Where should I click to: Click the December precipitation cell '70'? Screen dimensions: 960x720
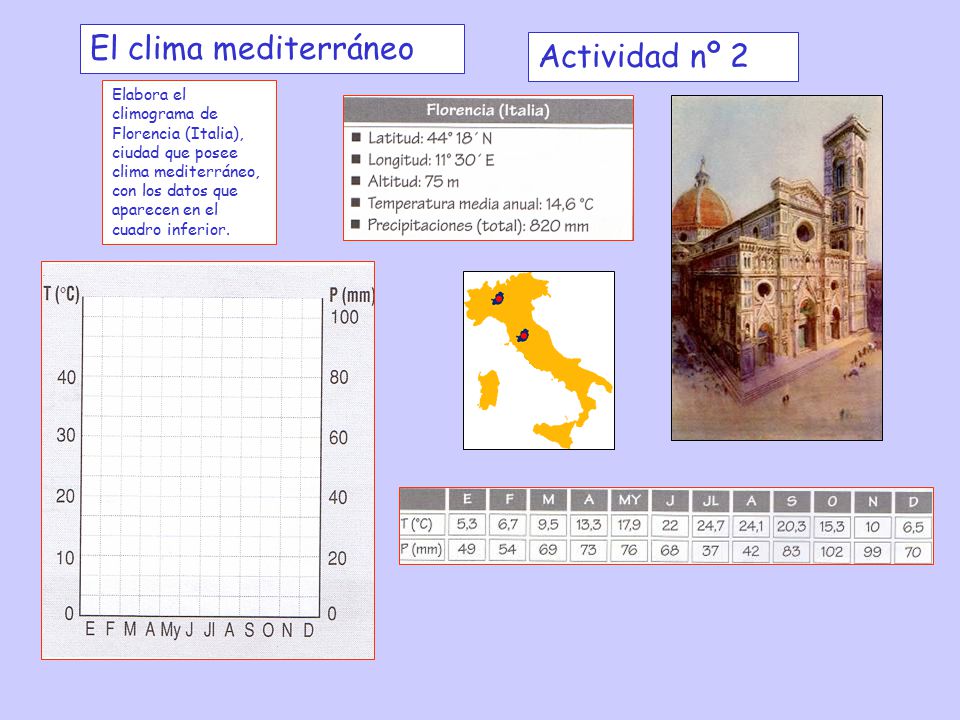coord(913,552)
